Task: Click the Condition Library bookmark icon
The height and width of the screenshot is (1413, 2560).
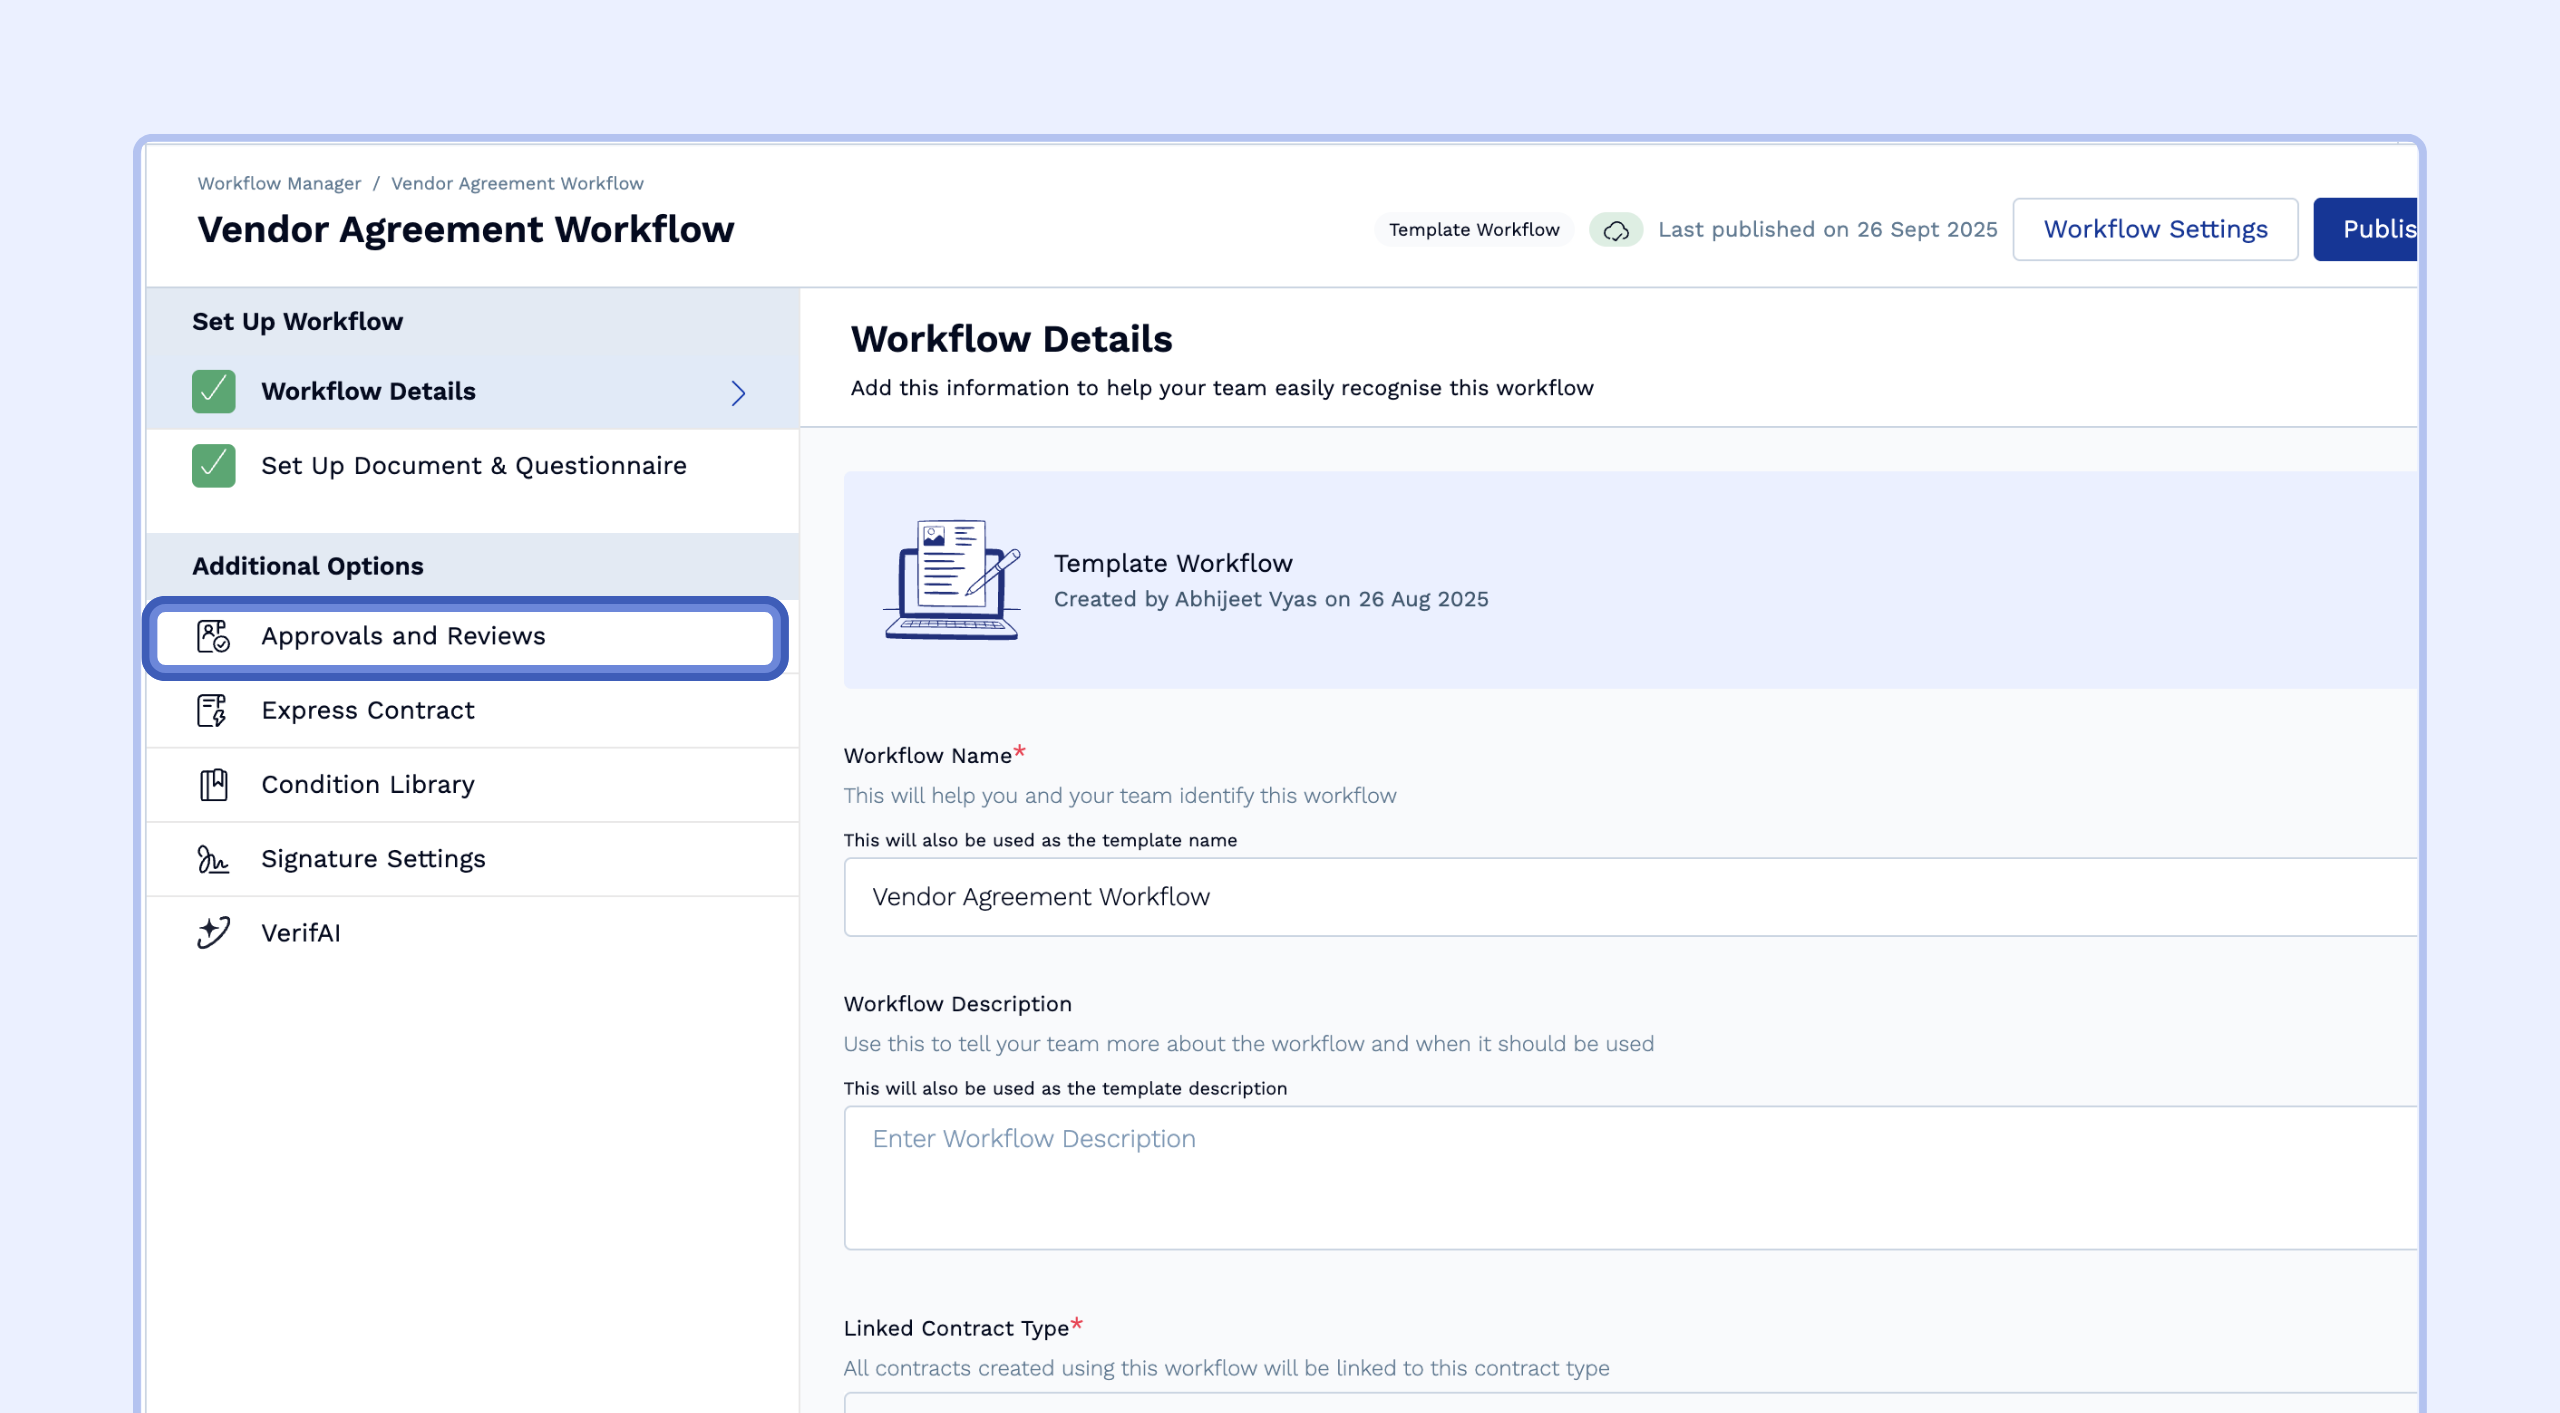Action: 213,785
